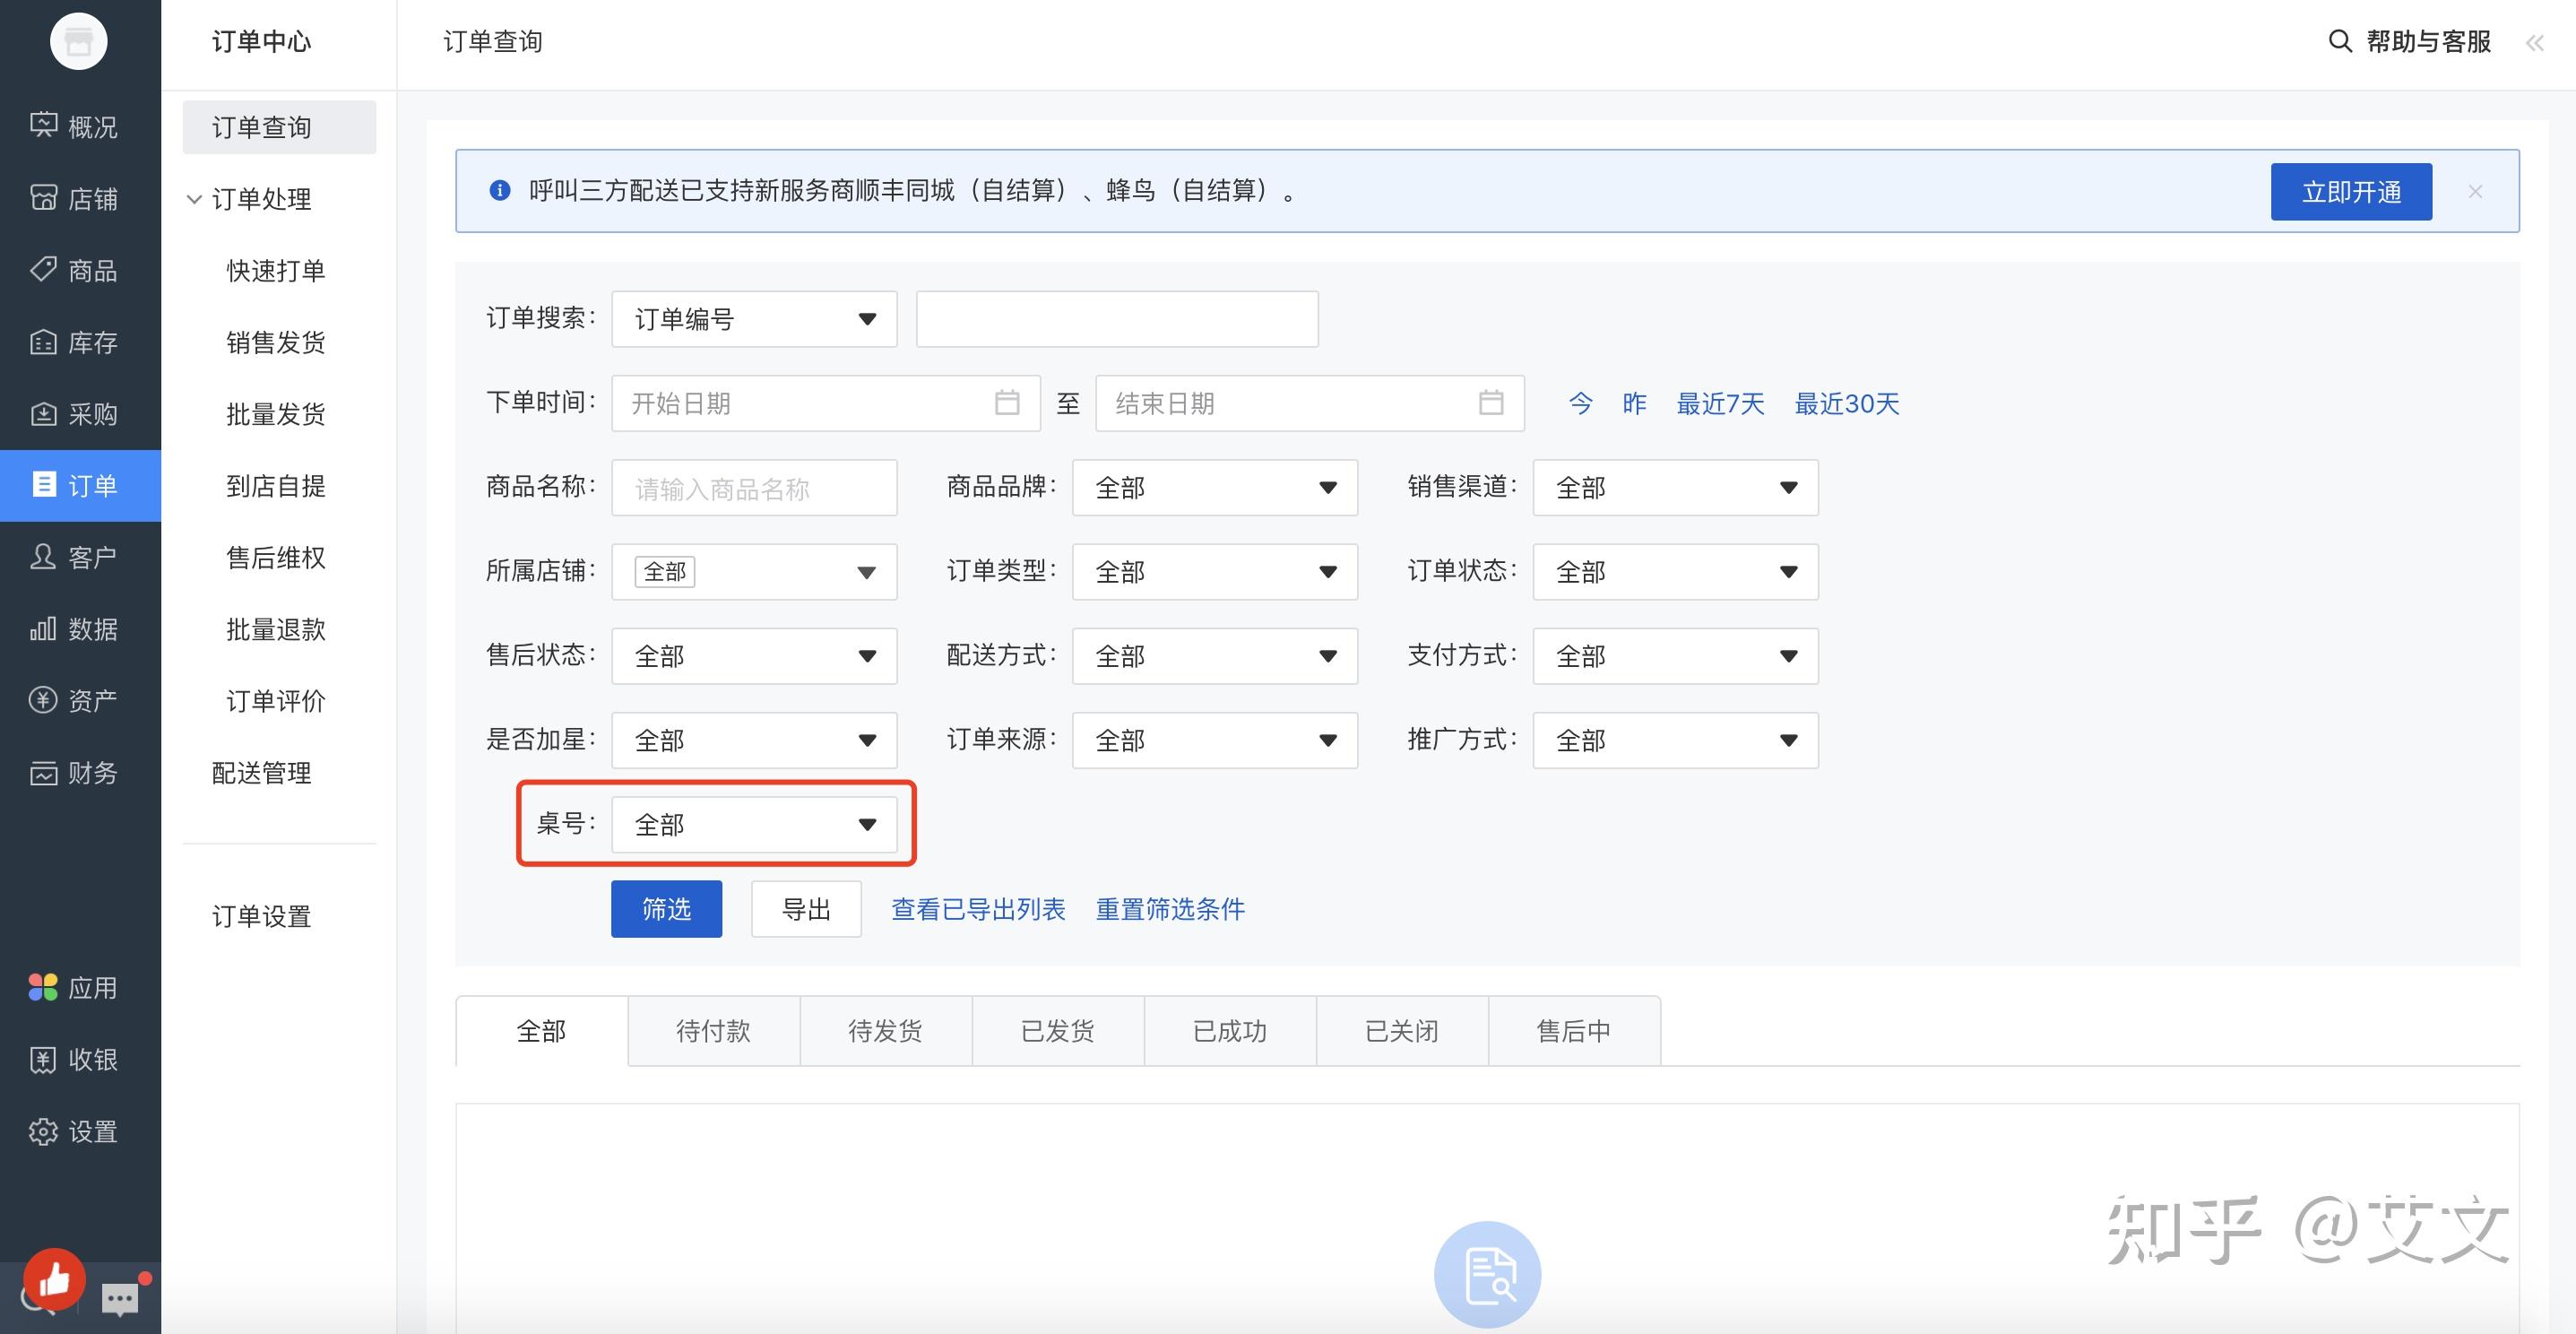Open the start date calendar icon
2576x1334 pixels.
pos(1007,402)
